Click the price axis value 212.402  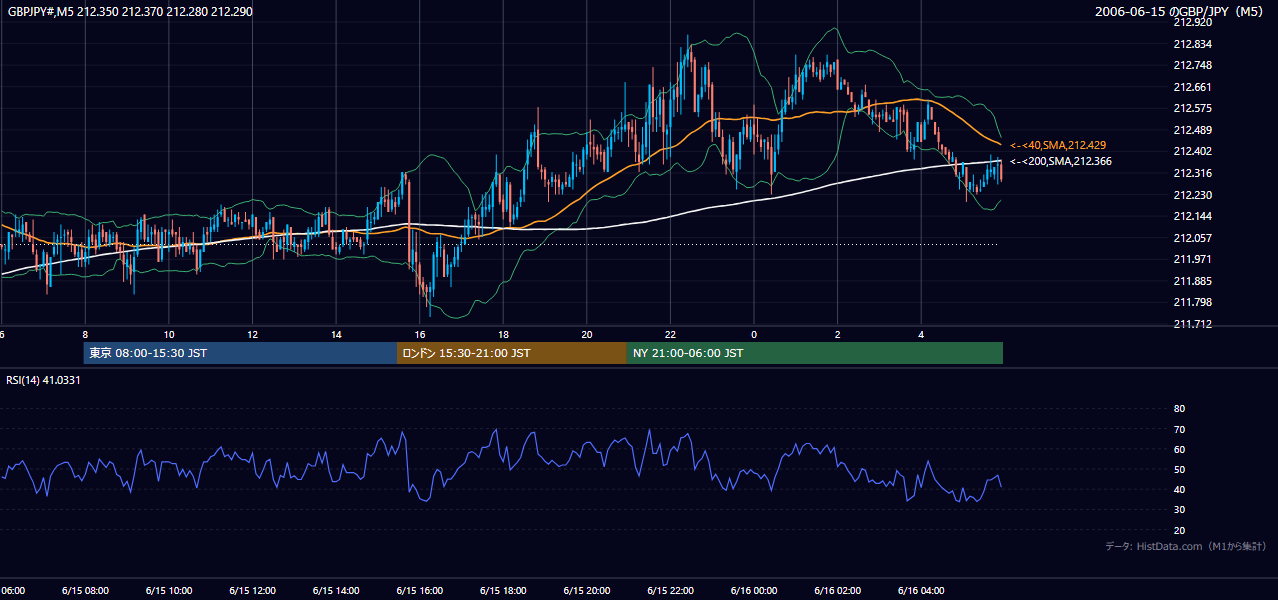pyautogui.click(x=1192, y=151)
